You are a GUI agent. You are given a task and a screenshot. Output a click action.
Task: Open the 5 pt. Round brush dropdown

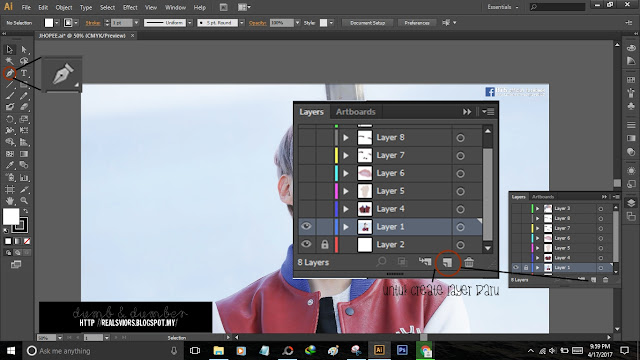[x=242, y=23]
